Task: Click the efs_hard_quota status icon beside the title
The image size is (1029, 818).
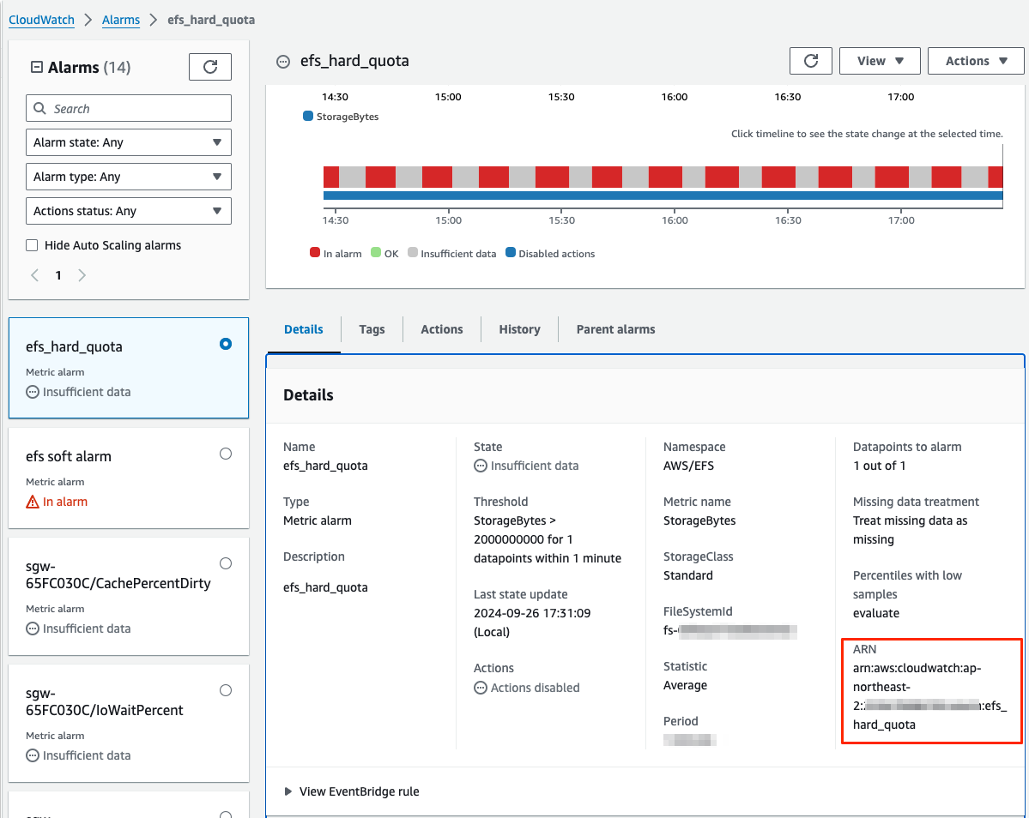Action: pyautogui.click(x=282, y=61)
